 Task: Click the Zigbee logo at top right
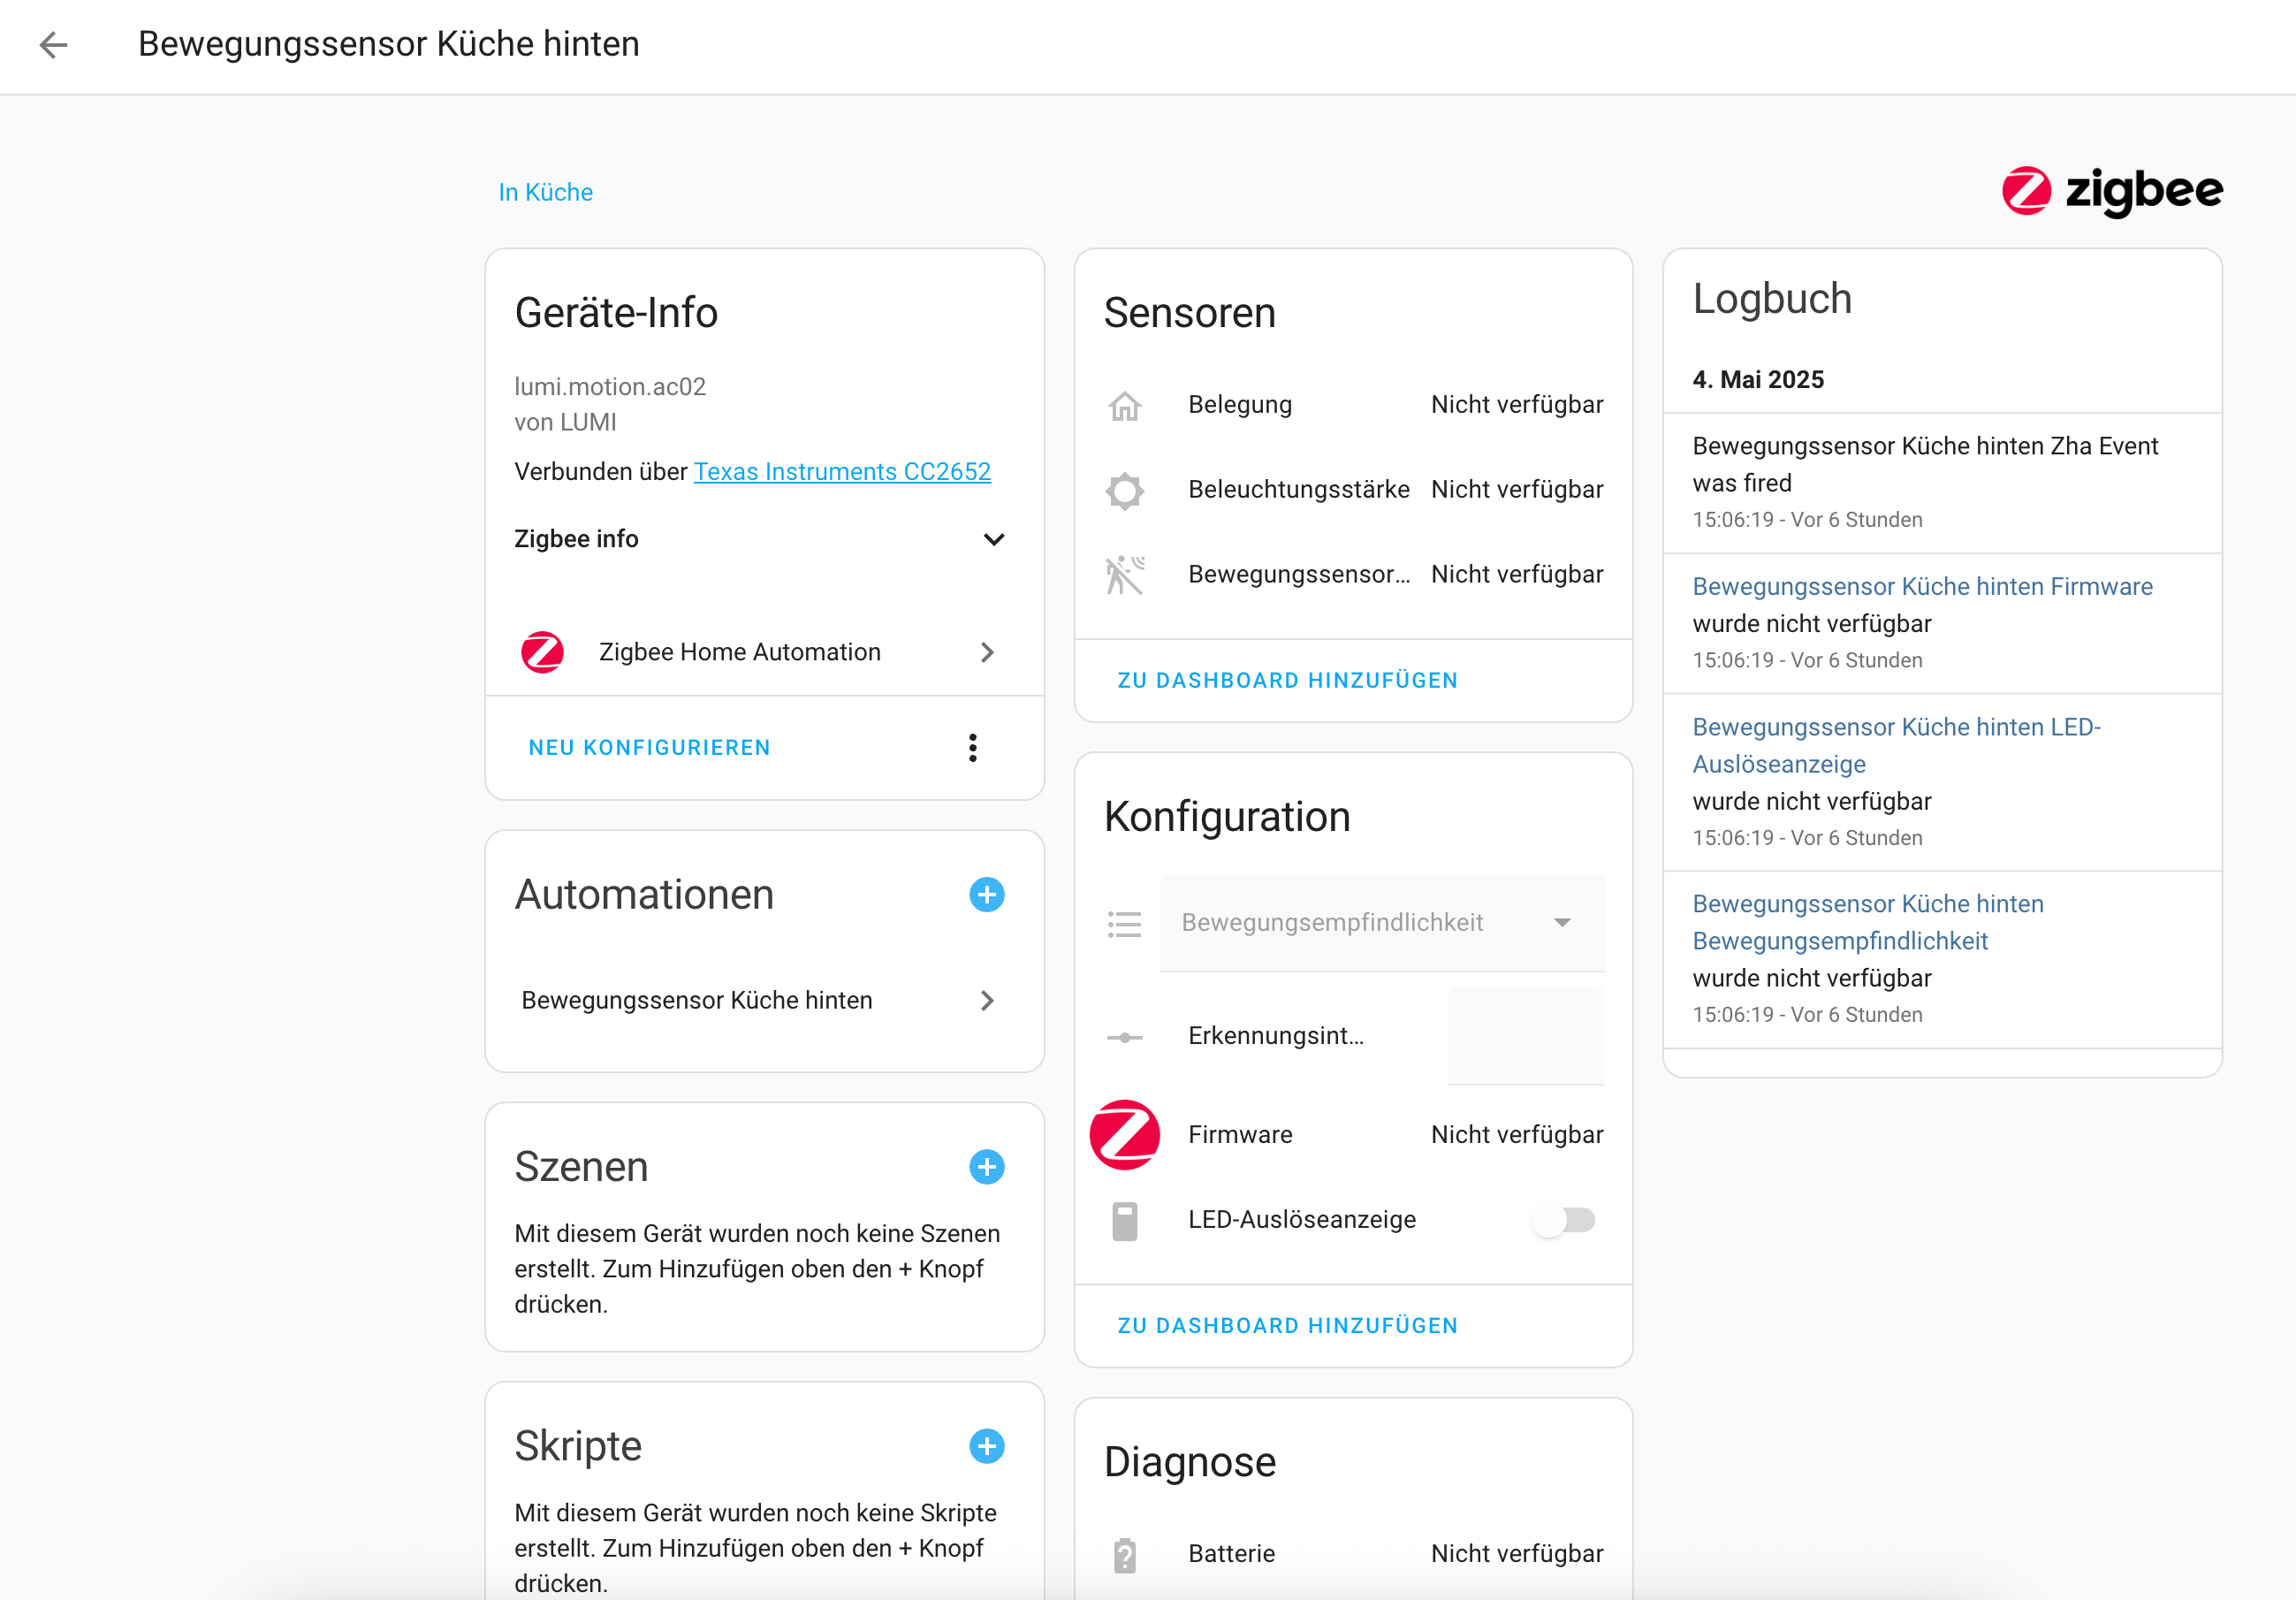click(2112, 190)
